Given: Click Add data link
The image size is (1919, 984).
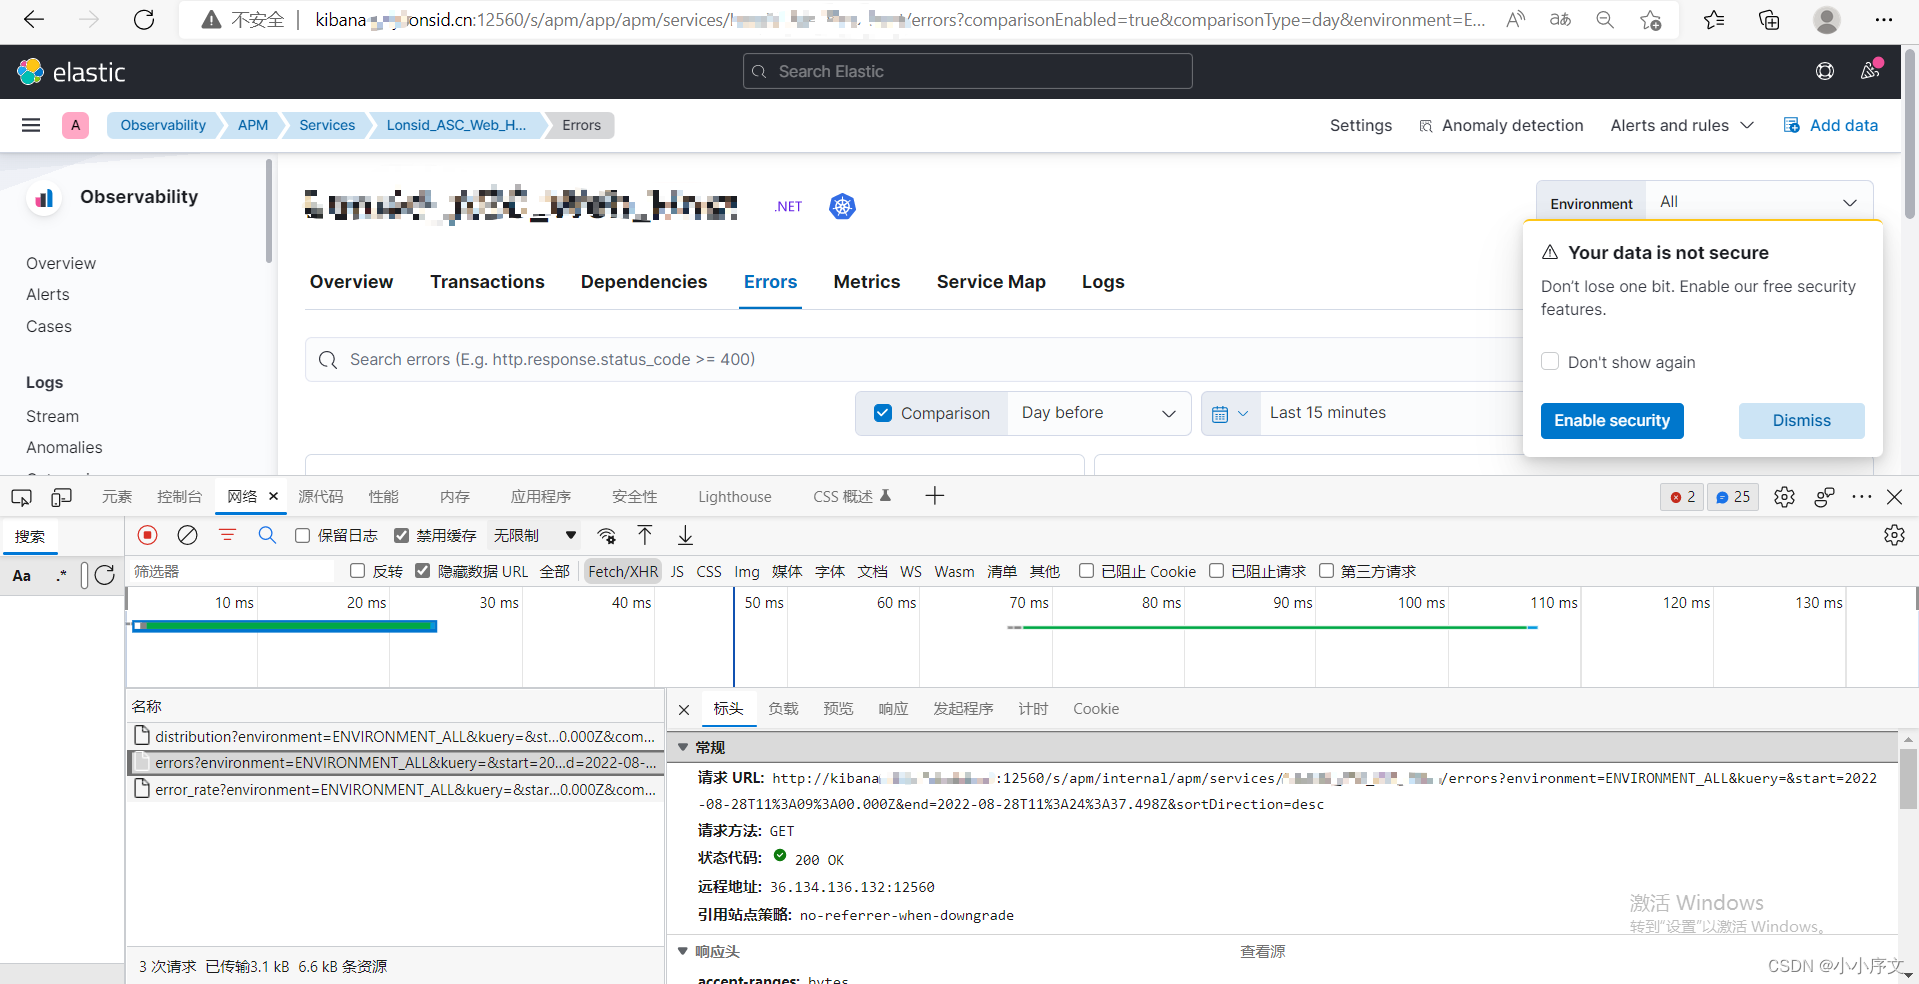Looking at the screenshot, I should tap(1831, 125).
